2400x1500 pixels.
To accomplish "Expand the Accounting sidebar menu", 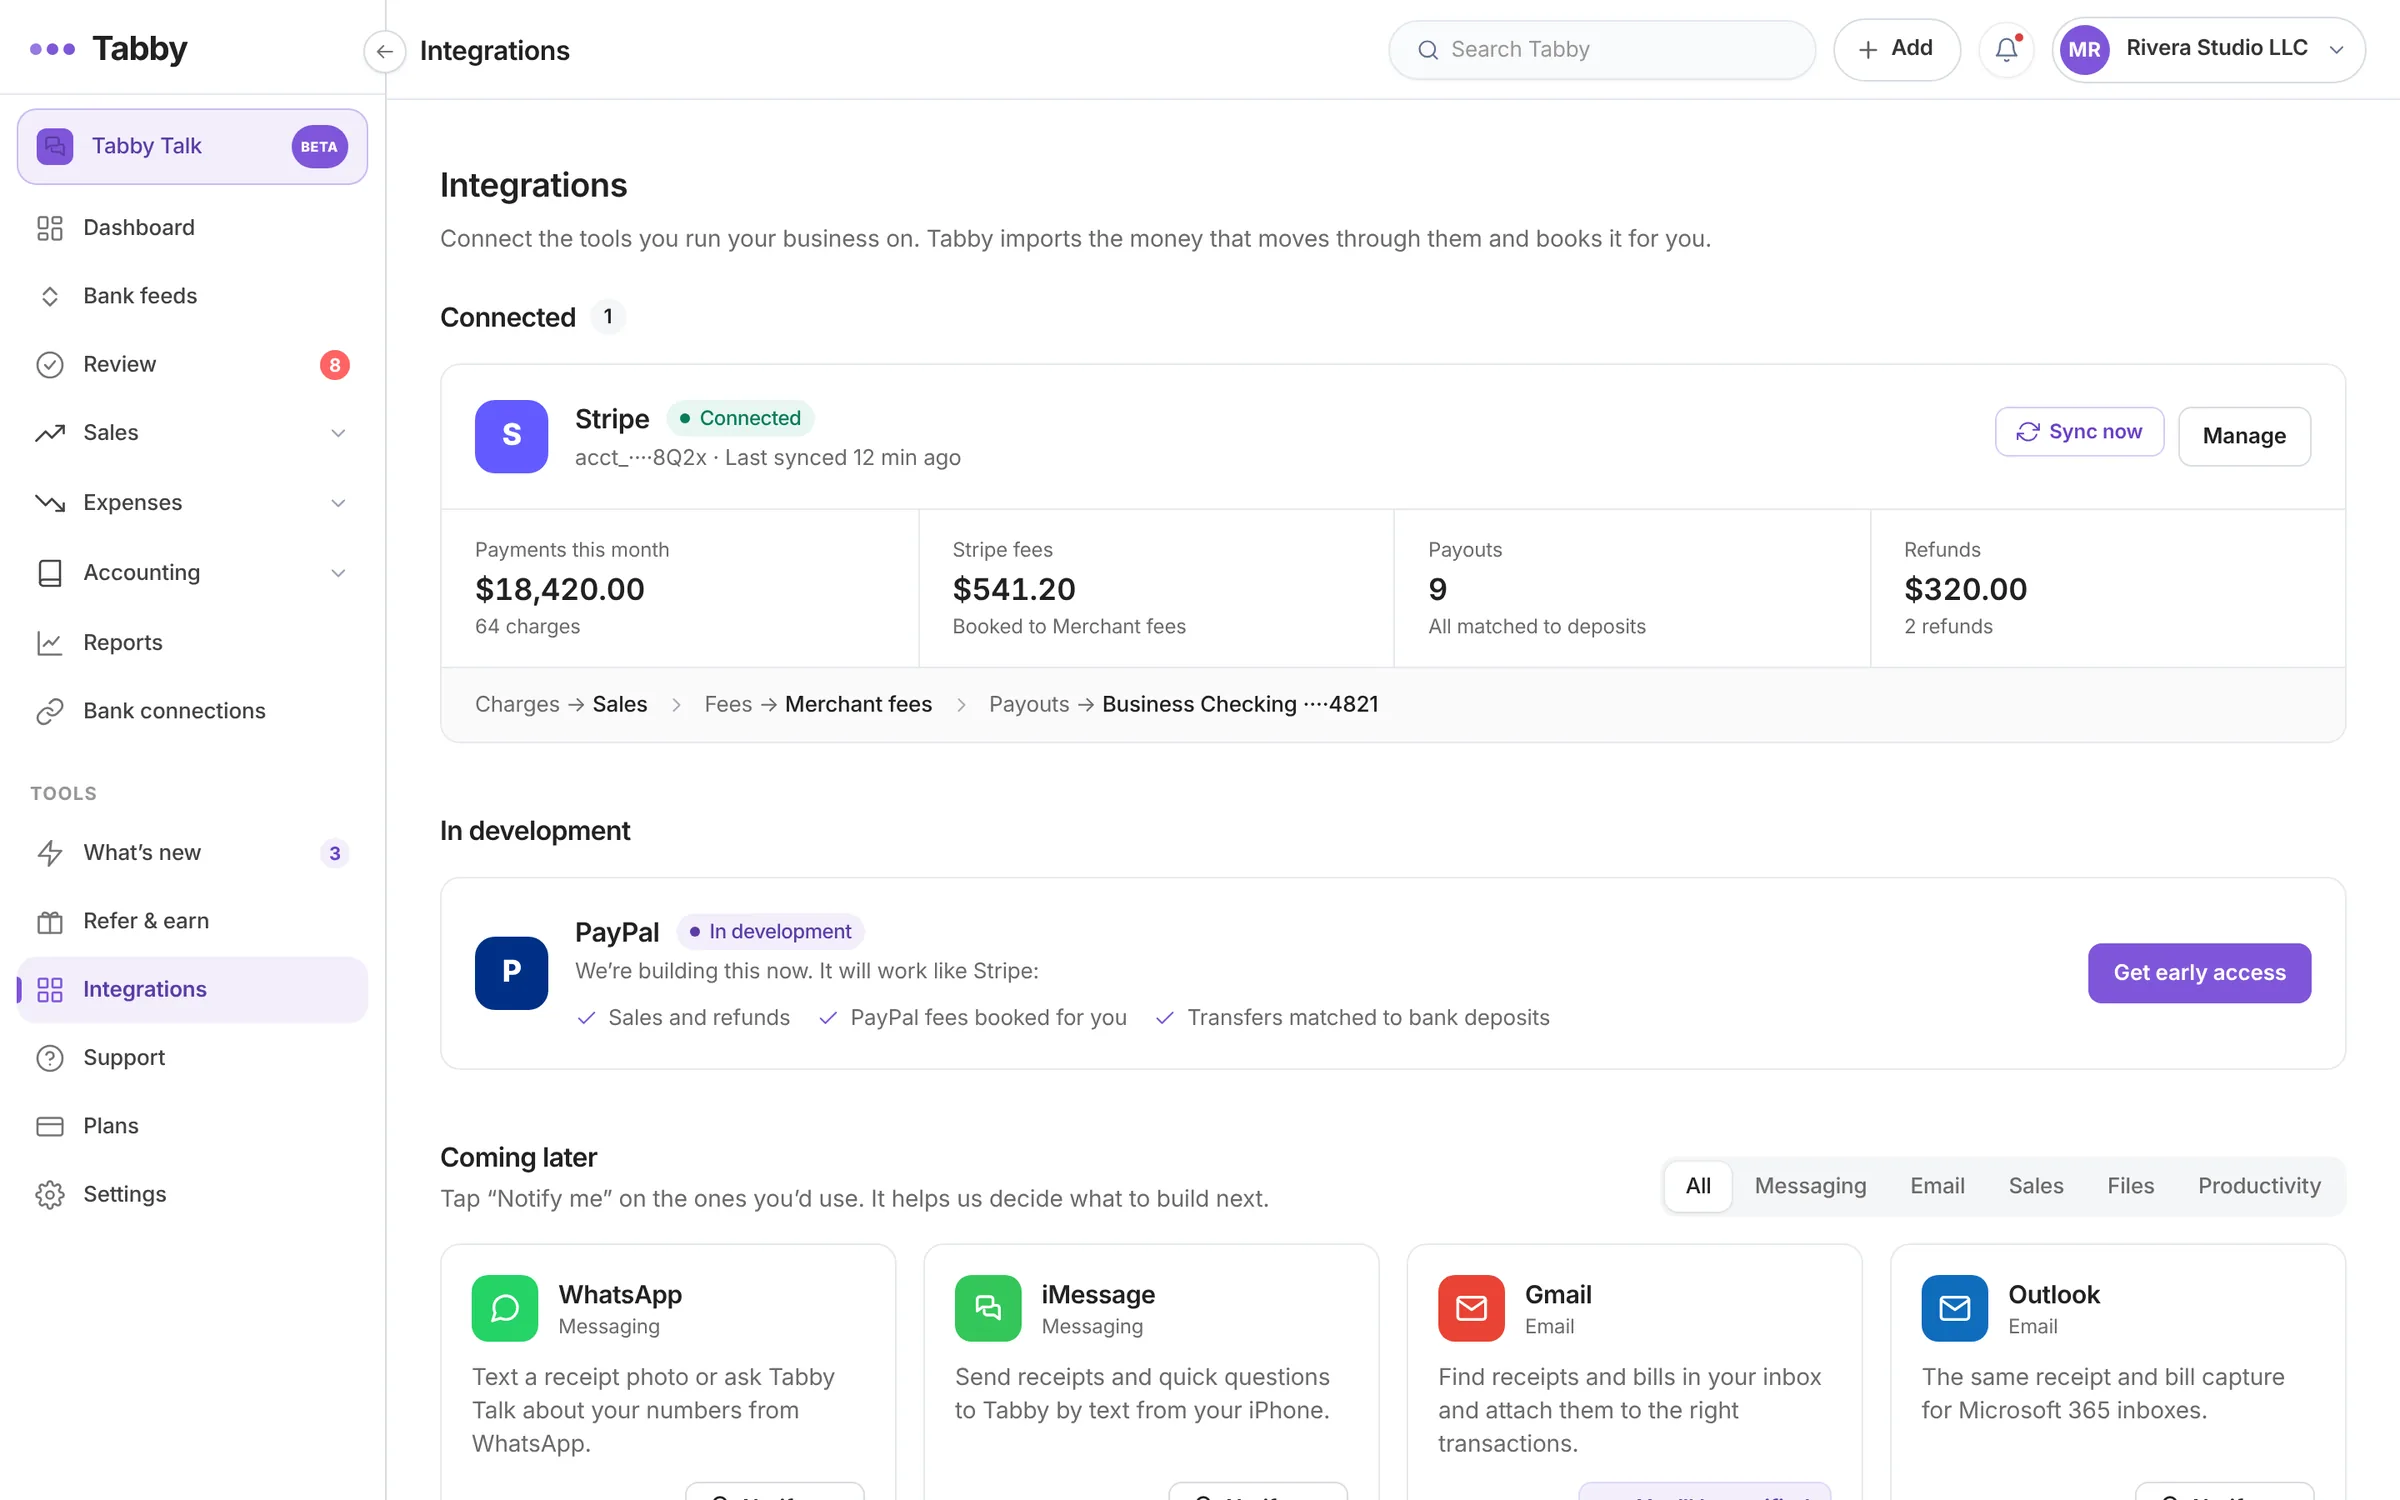I will [192, 573].
